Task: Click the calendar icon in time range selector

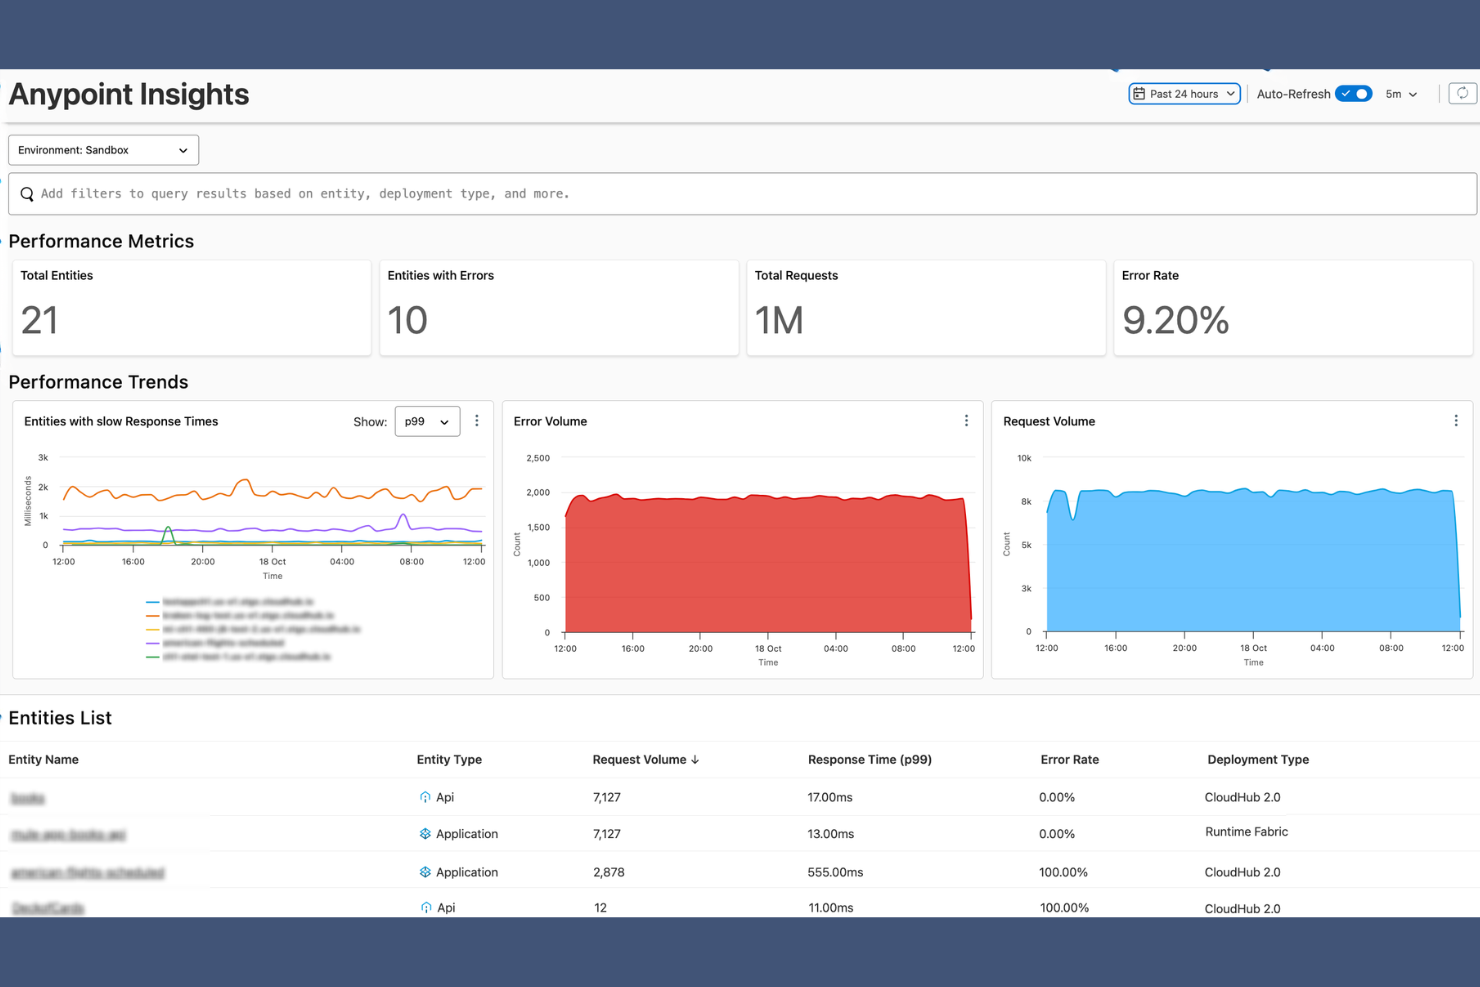Action: pyautogui.click(x=1139, y=94)
